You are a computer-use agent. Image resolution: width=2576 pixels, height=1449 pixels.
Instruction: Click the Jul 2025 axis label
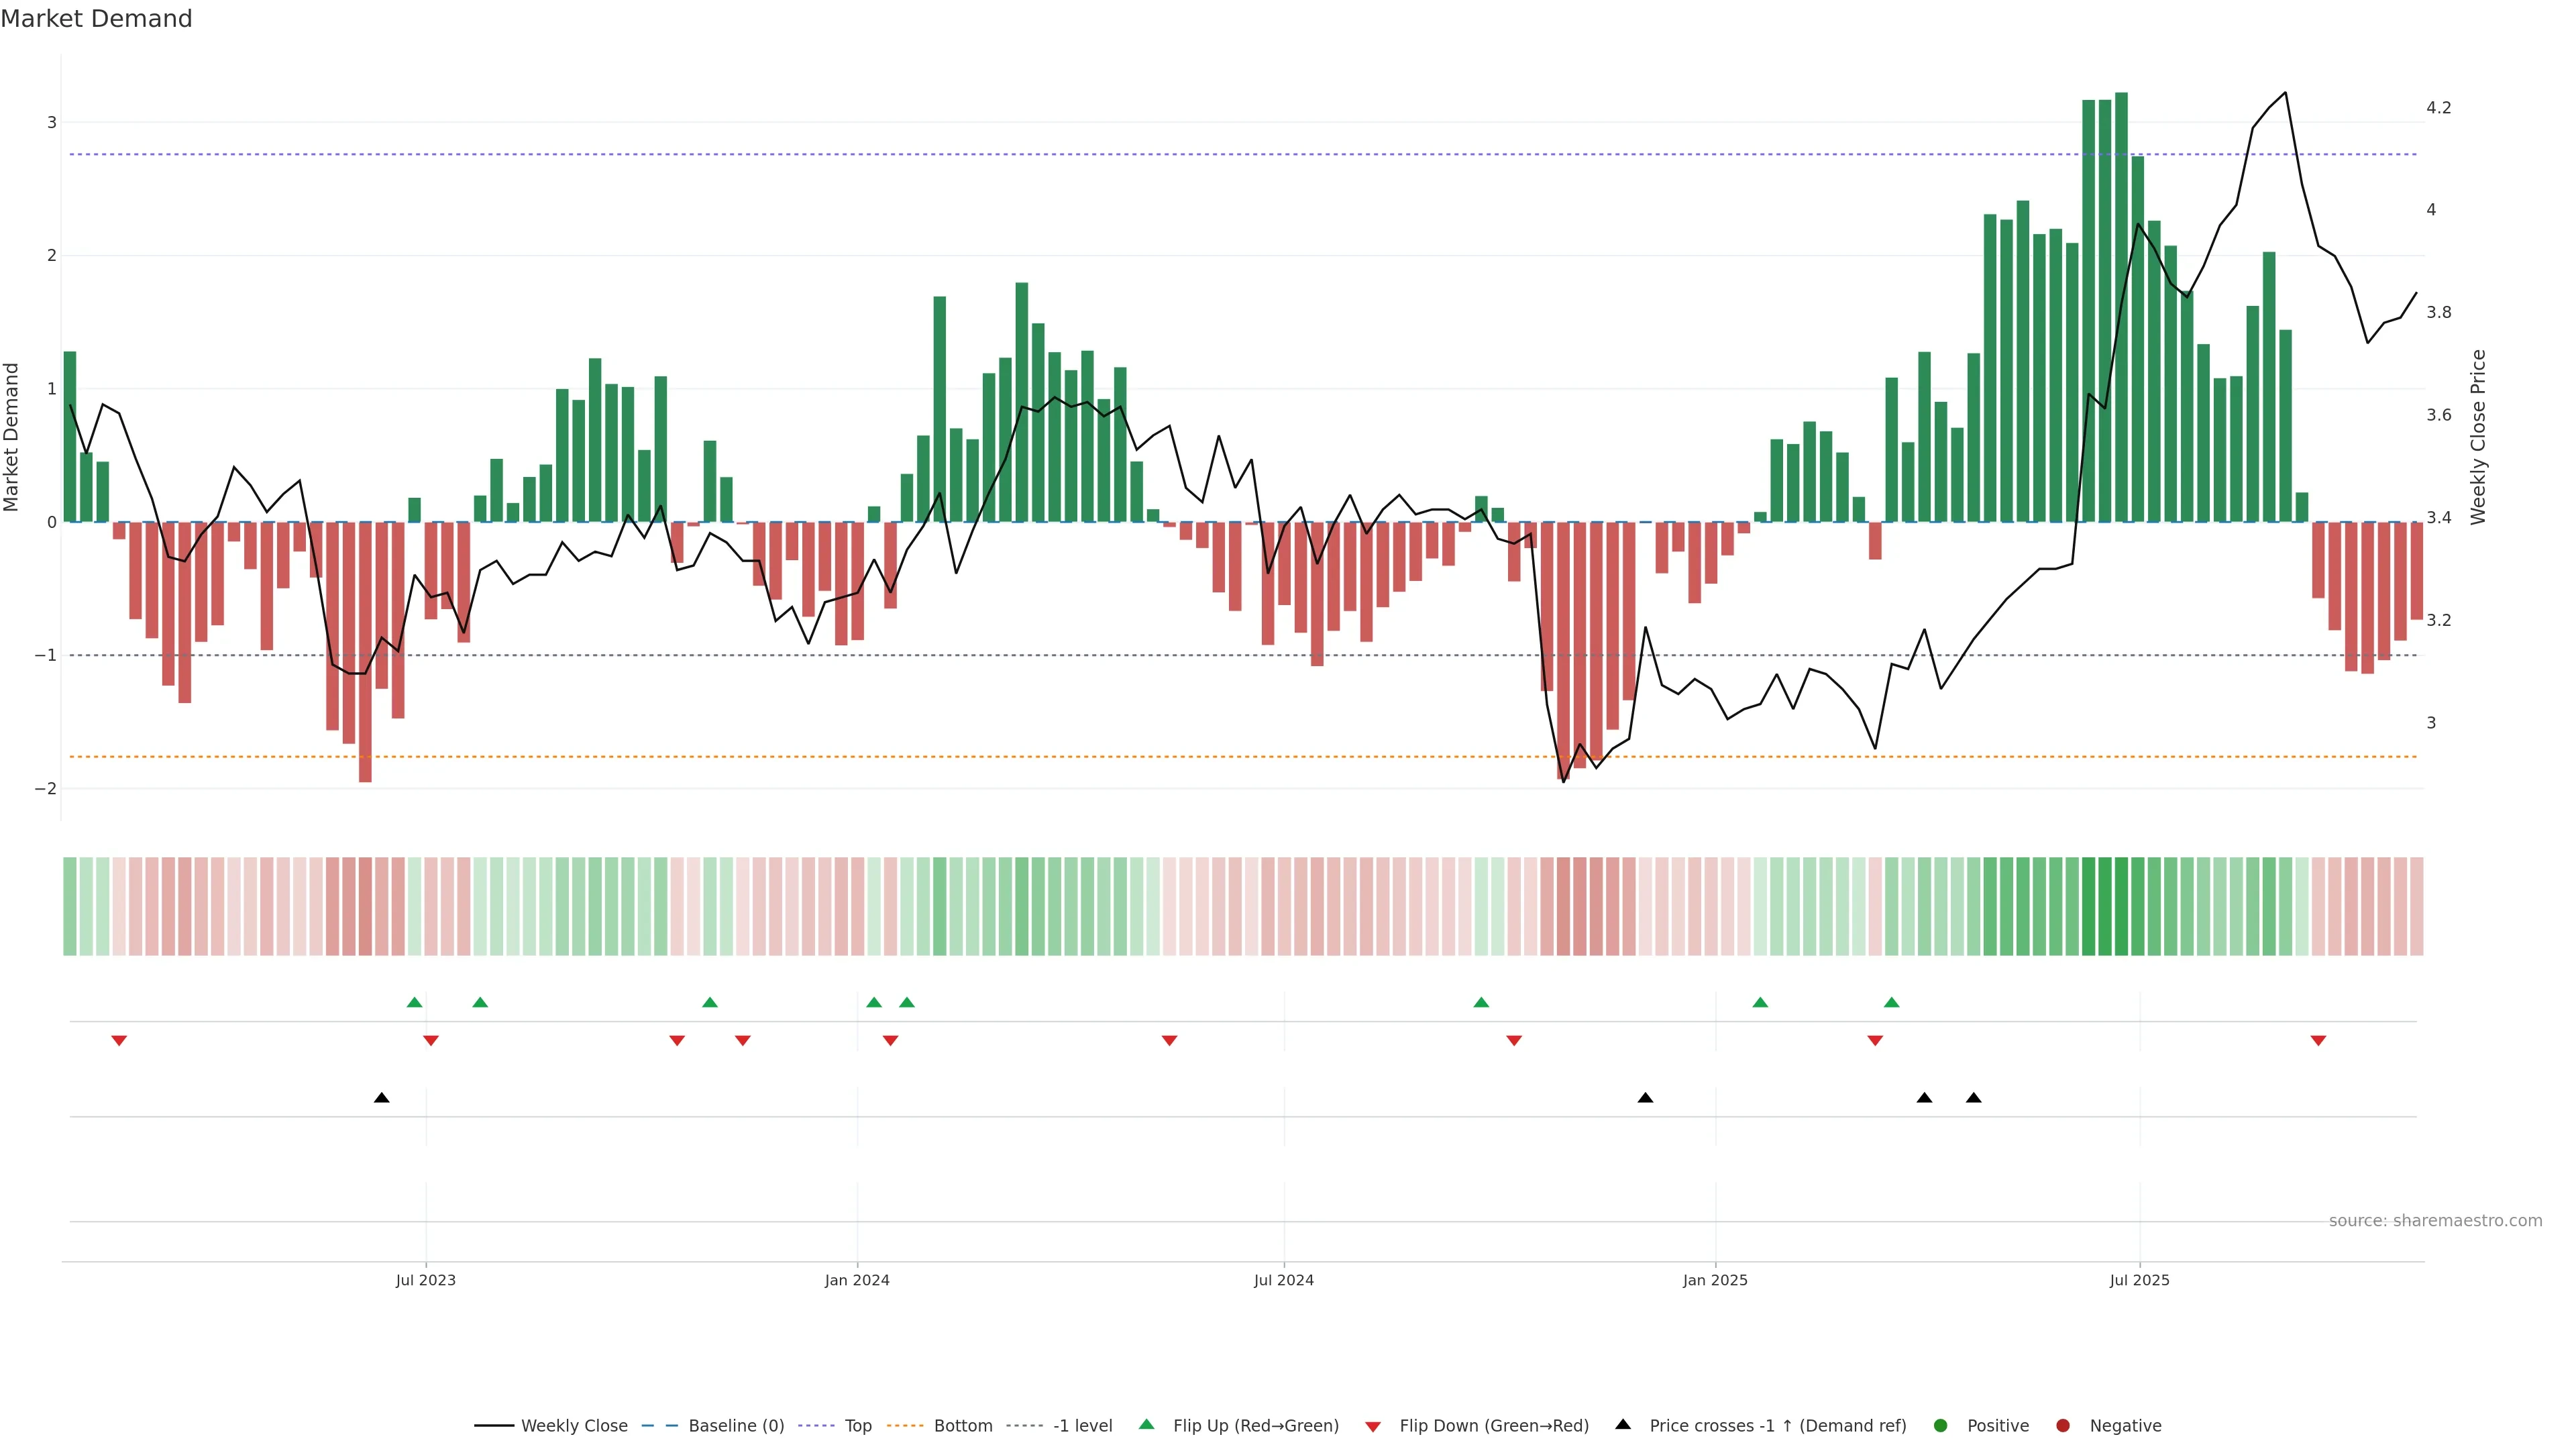pos(2139,1281)
